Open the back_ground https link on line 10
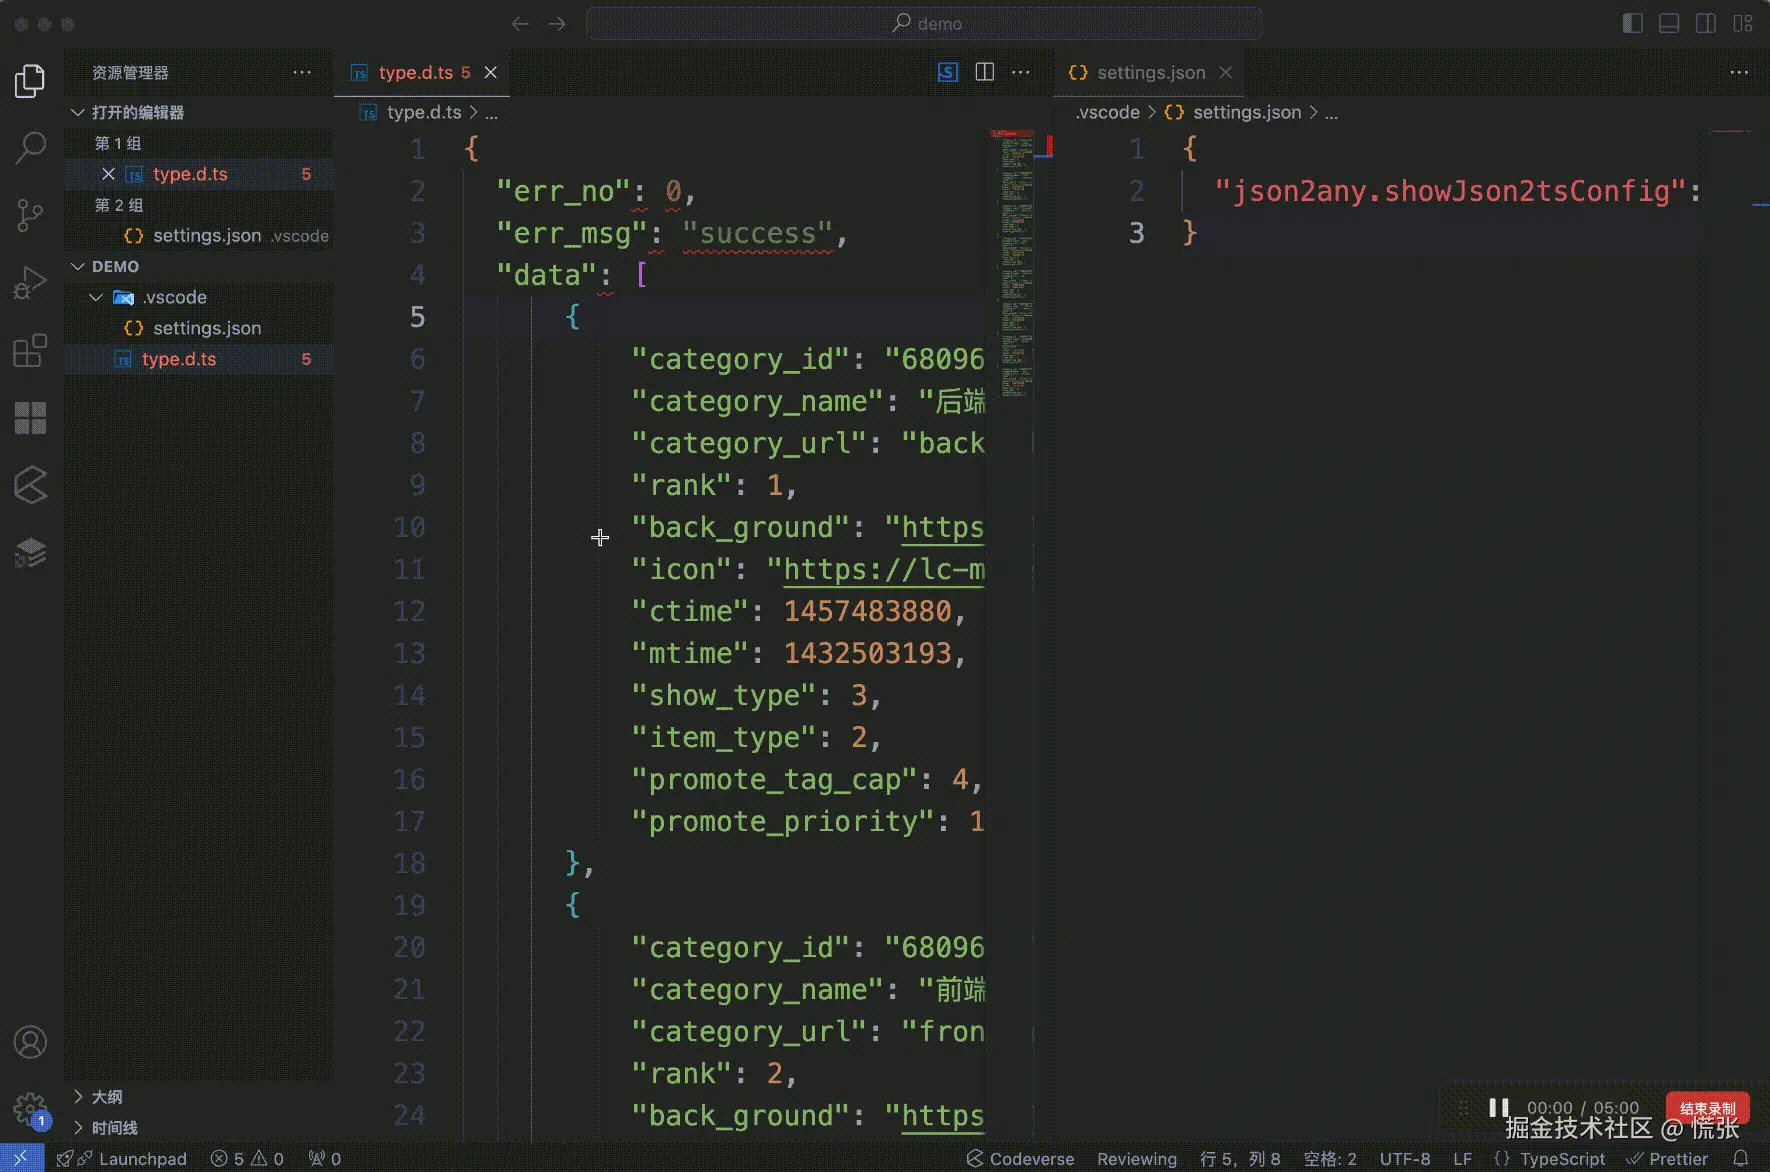This screenshot has height=1172, width=1770. (x=943, y=527)
